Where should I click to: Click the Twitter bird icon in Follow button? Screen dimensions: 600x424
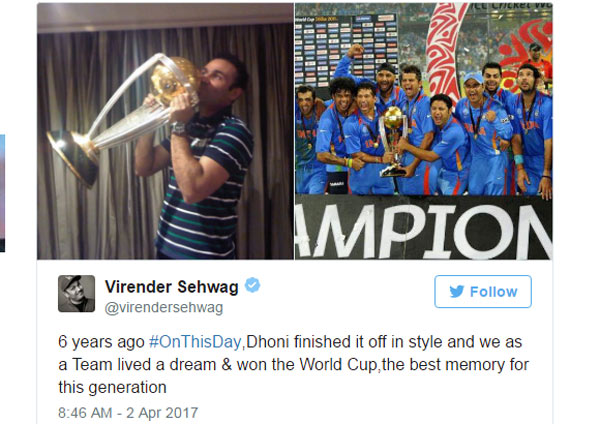point(457,292)
